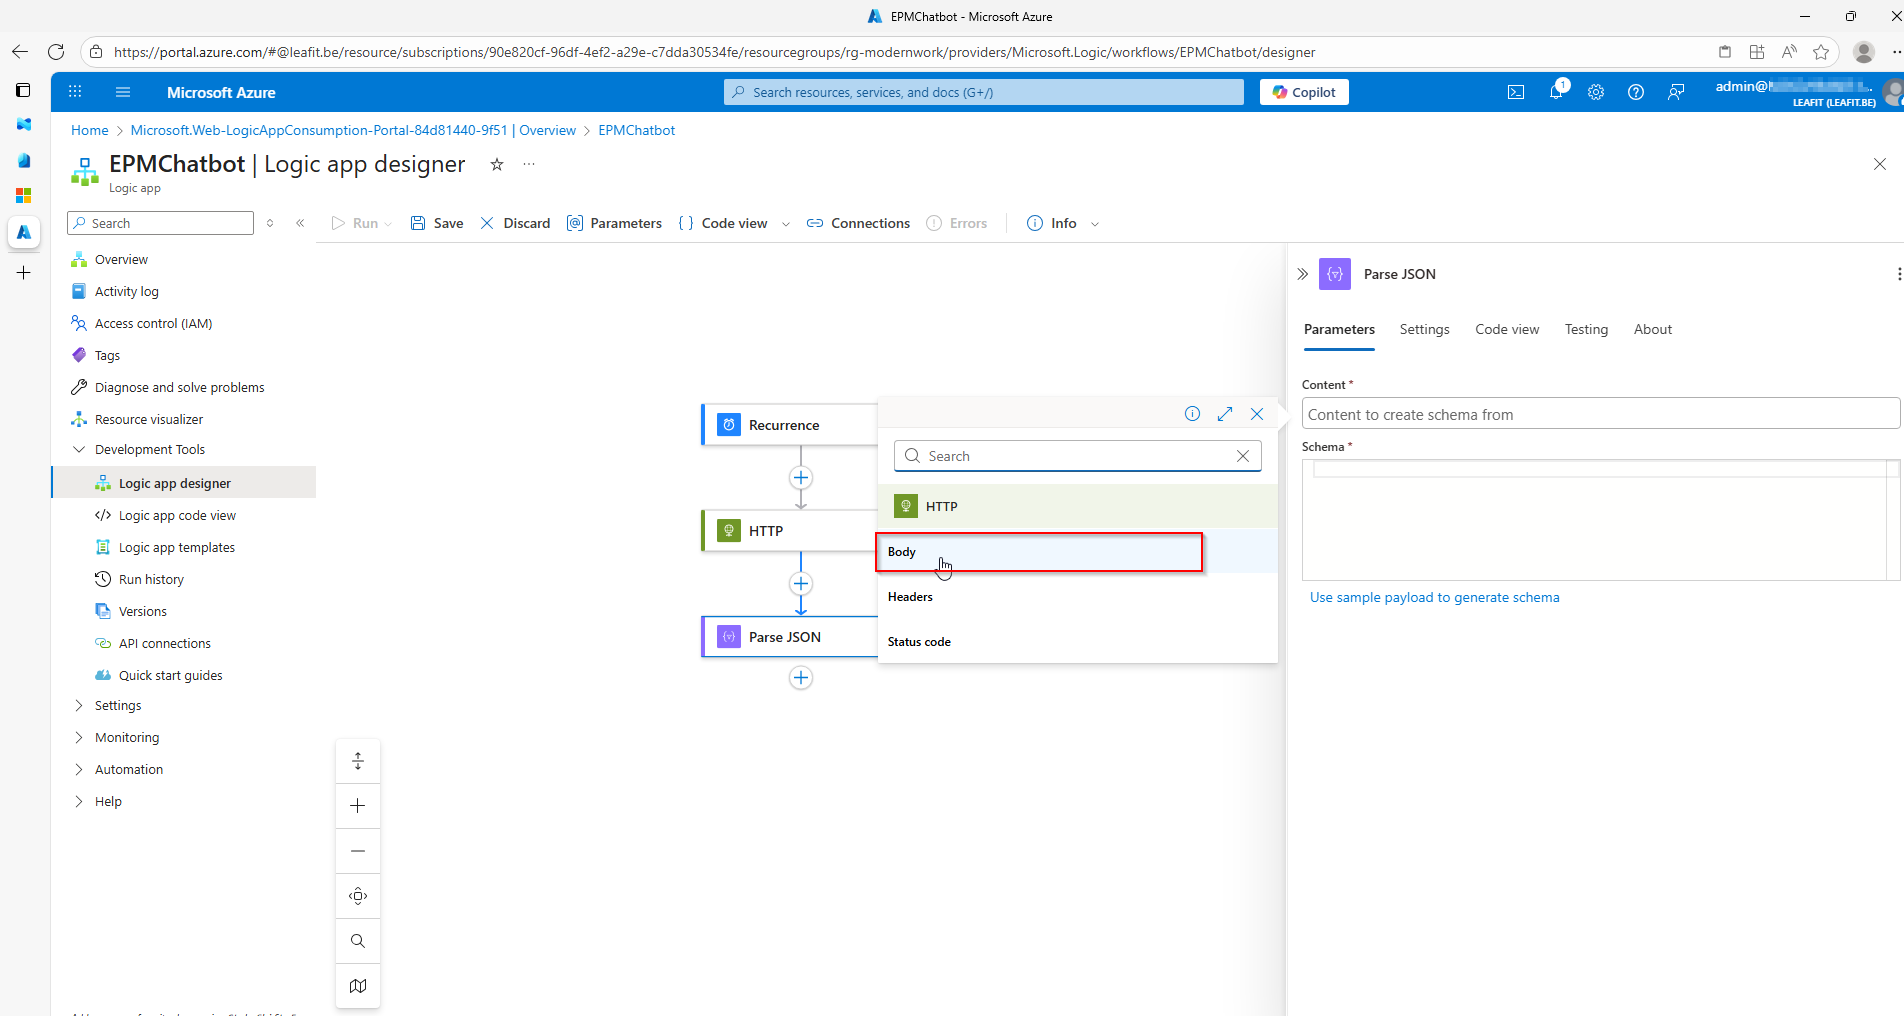
Task: Click inside the Schema editor
Action: click(x=1600, y=520)
